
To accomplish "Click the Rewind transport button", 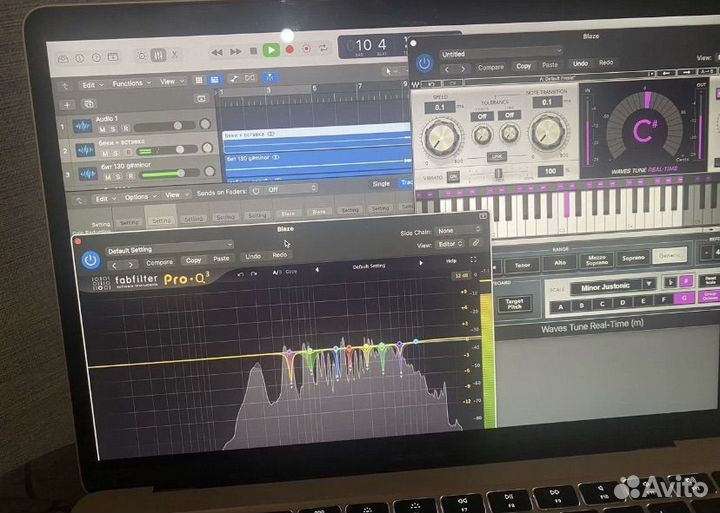I will 217,50.
